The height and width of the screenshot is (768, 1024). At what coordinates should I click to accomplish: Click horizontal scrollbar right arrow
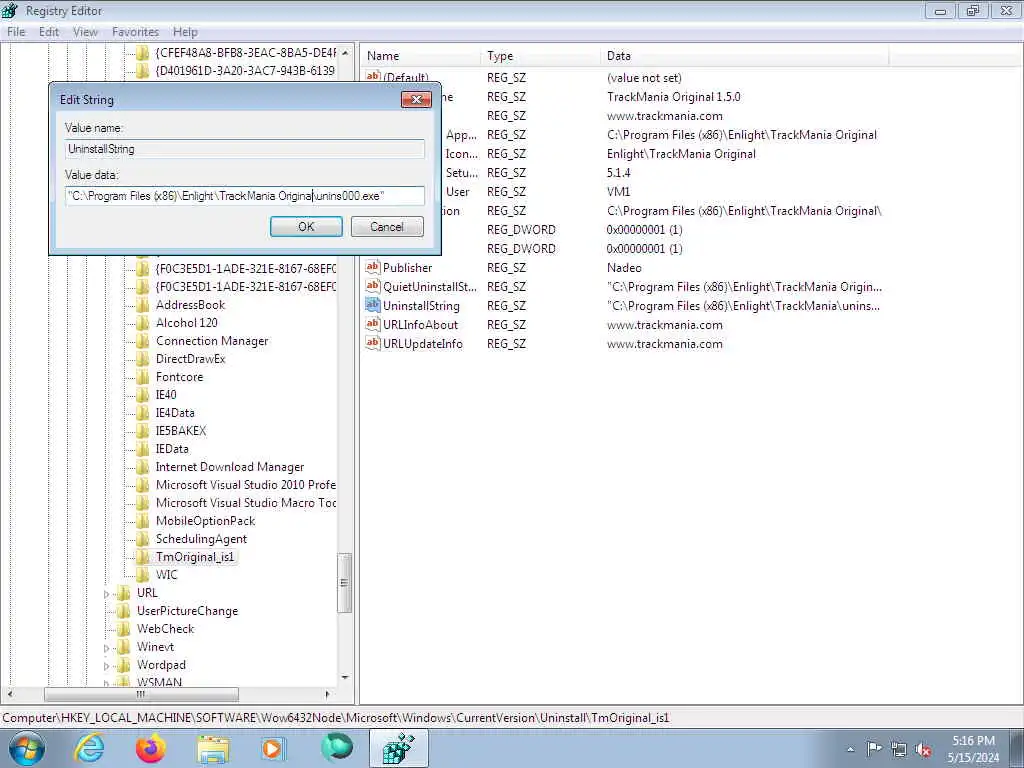(328, 694)
